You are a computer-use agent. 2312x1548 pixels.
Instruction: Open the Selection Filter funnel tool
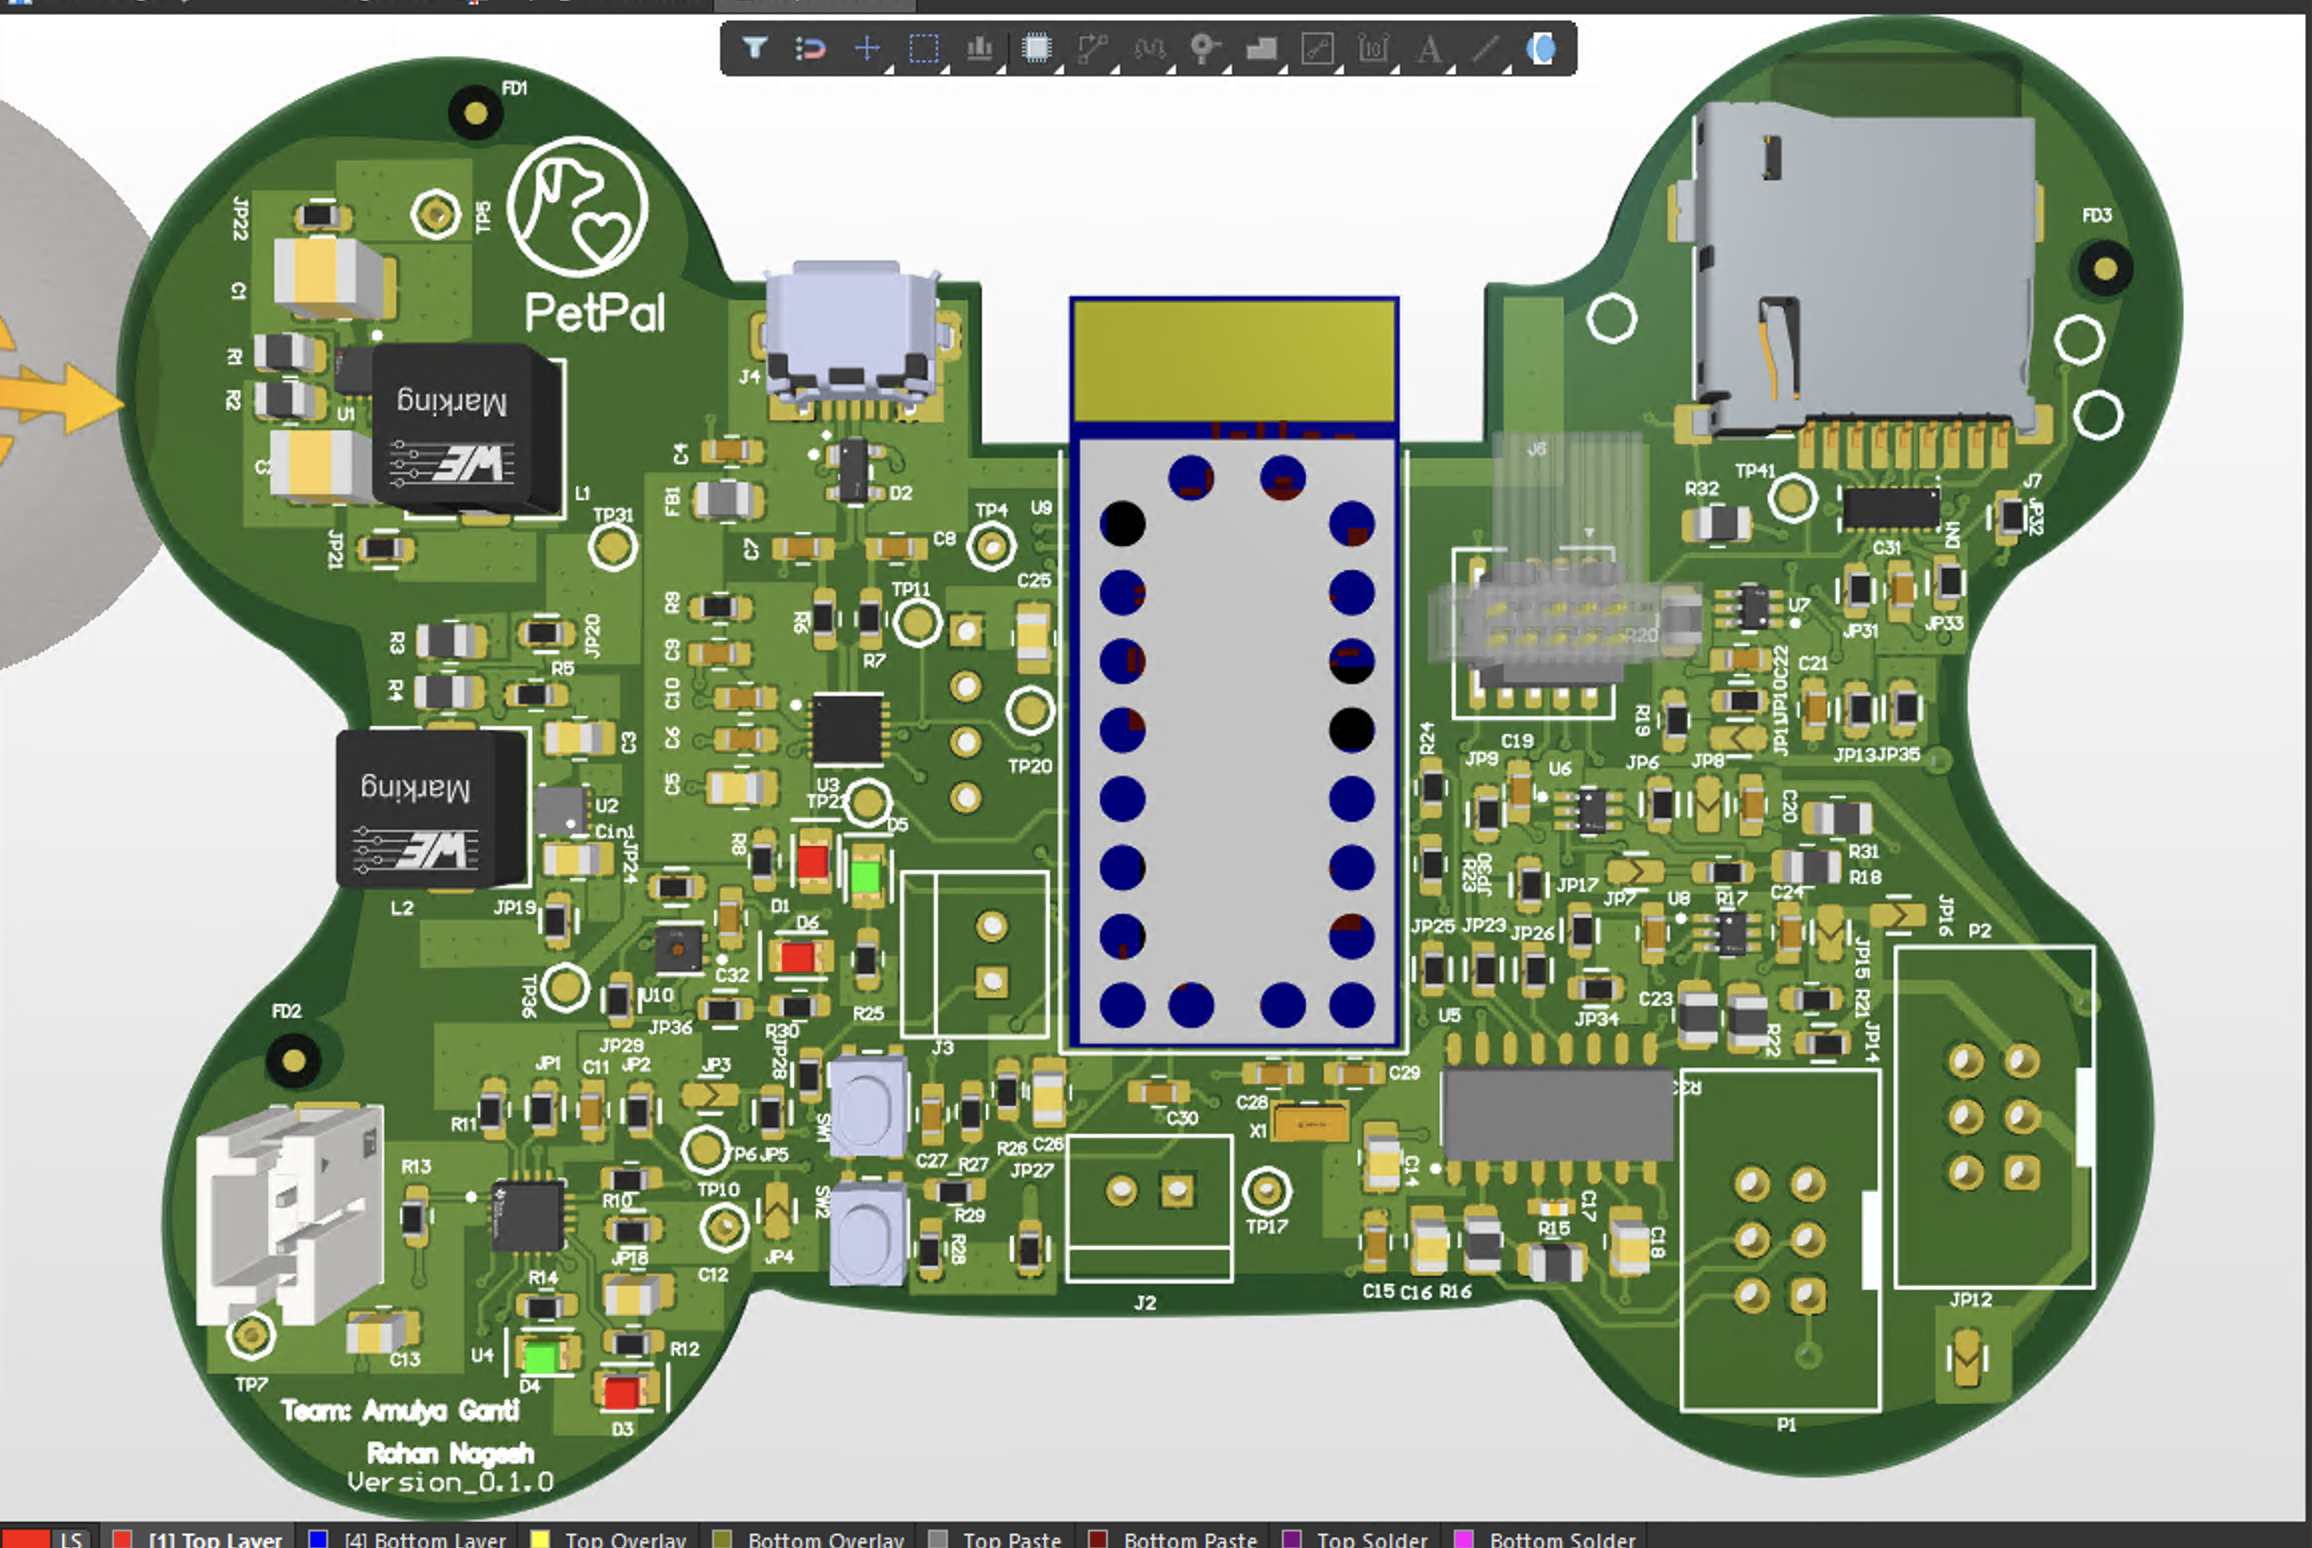(755, 47)
